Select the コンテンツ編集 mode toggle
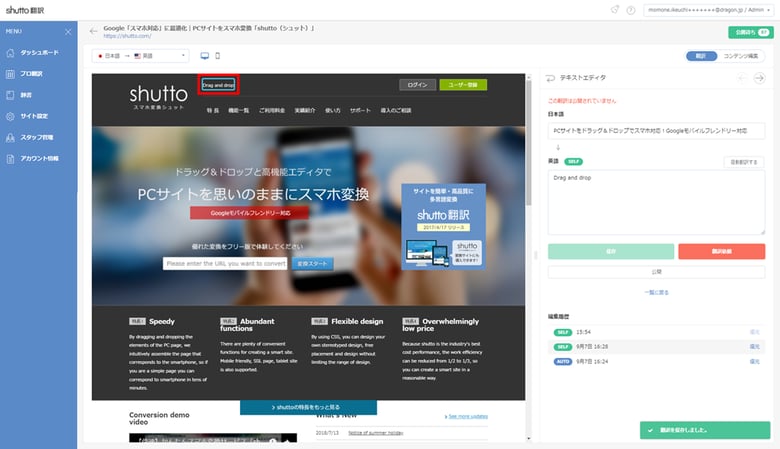Image resolution: width=780 pixels, height=449 pixels. [x=741, y=56]
